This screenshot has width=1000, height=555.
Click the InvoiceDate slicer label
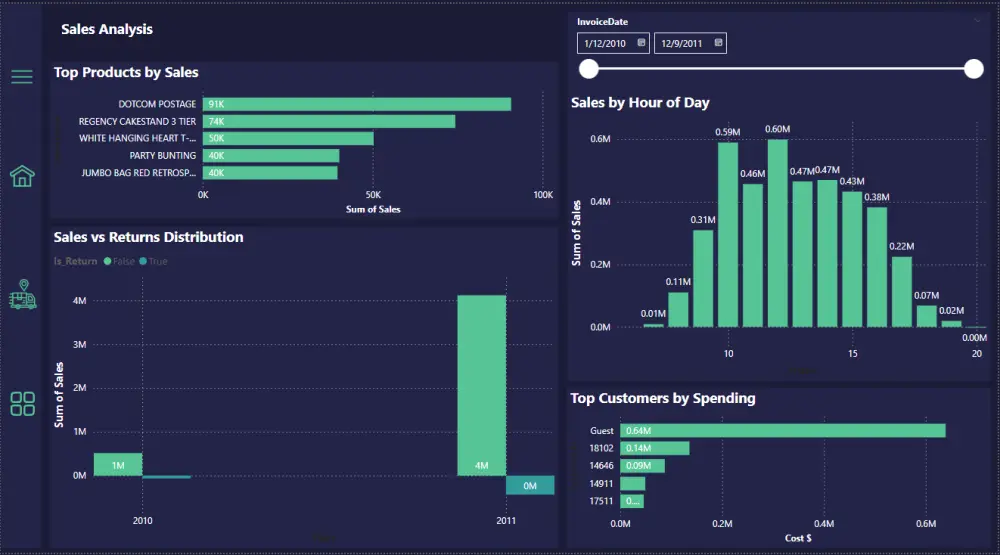[x=602, y=22]
